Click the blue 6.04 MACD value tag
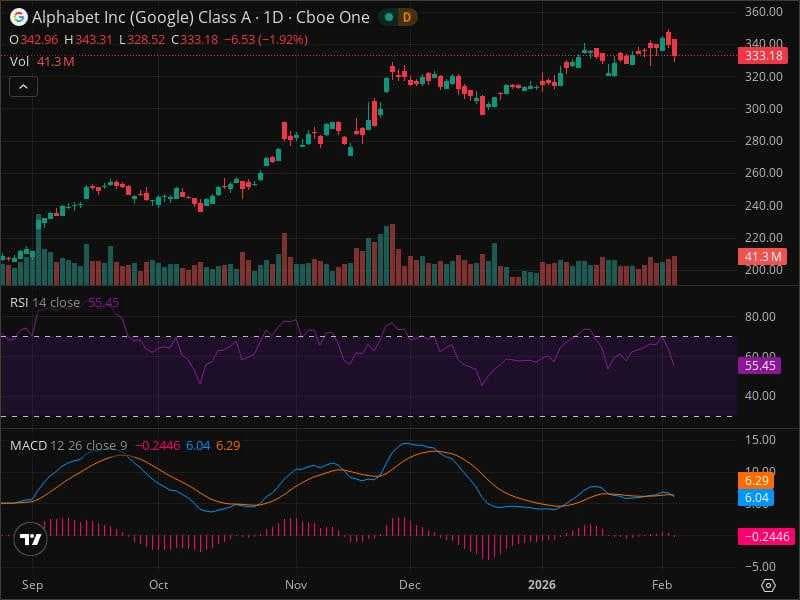 [x=756, y=498]
